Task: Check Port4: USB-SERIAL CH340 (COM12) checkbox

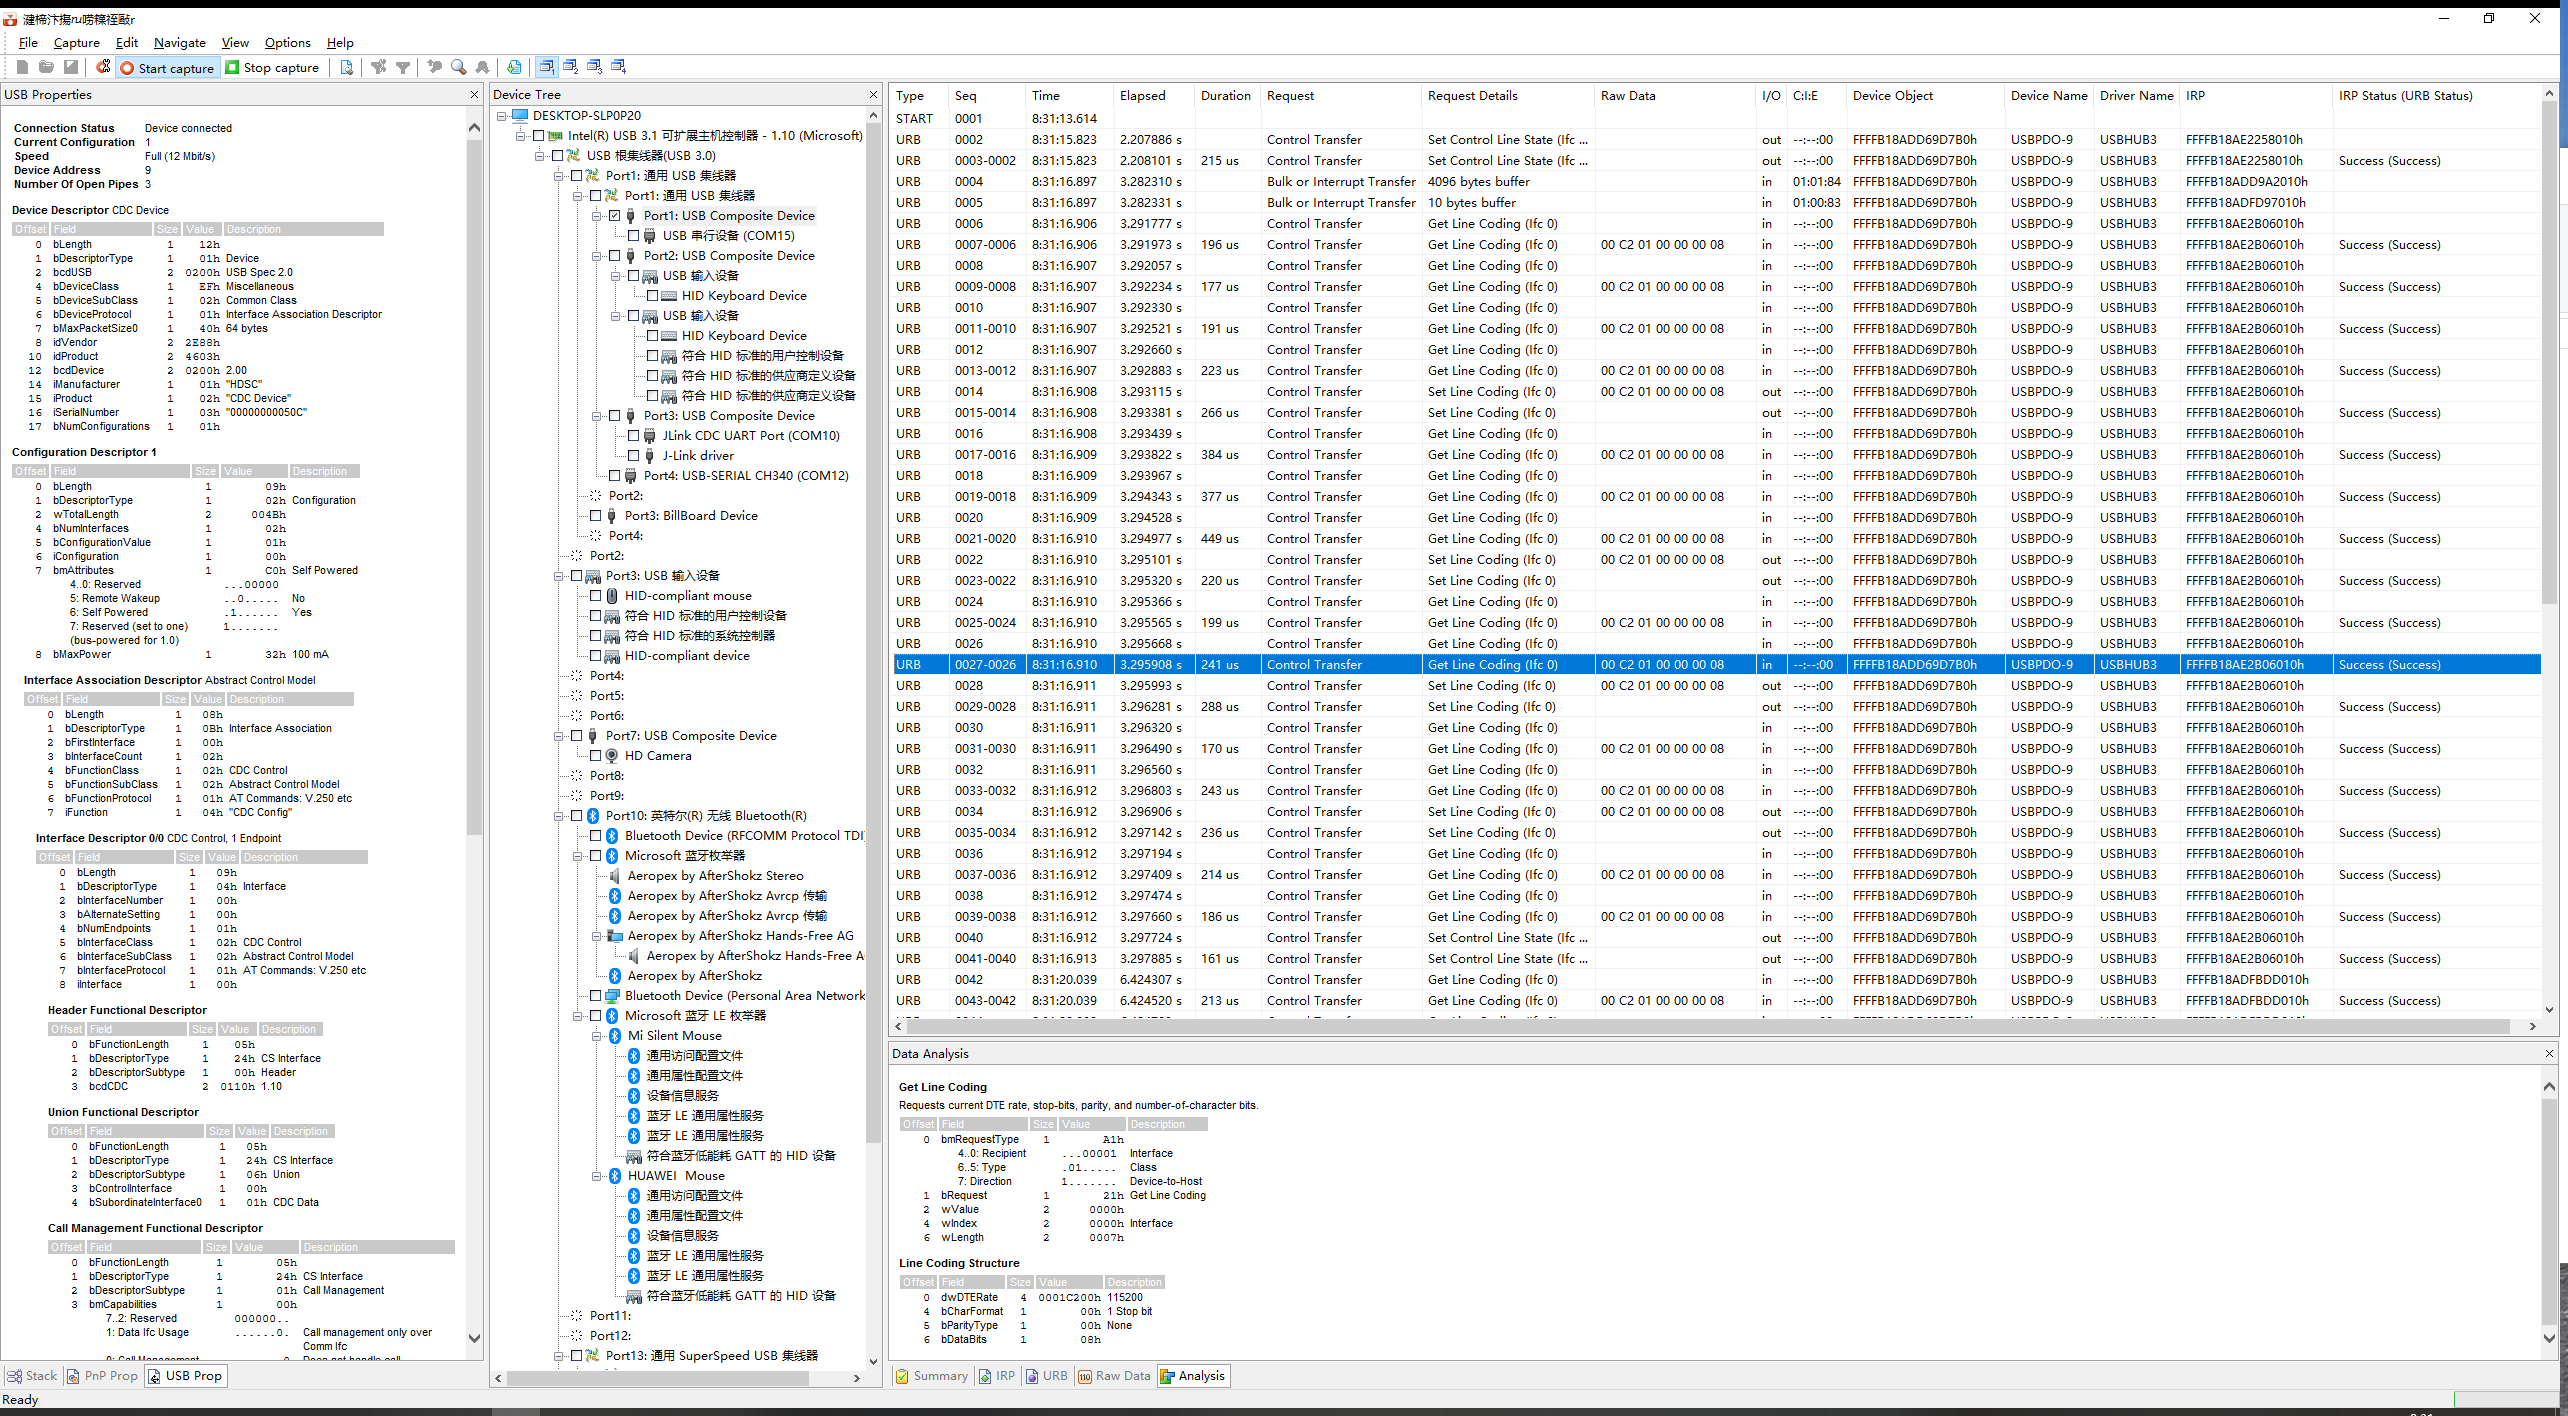Action: [x=615, y=475]
